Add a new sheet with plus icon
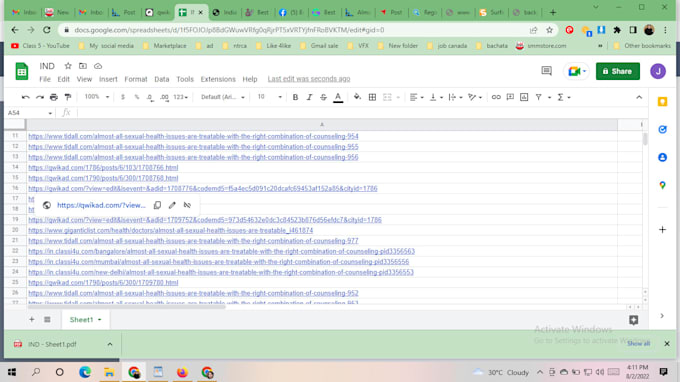The width and height of the screenshot is (680, 382). point(32,320)
